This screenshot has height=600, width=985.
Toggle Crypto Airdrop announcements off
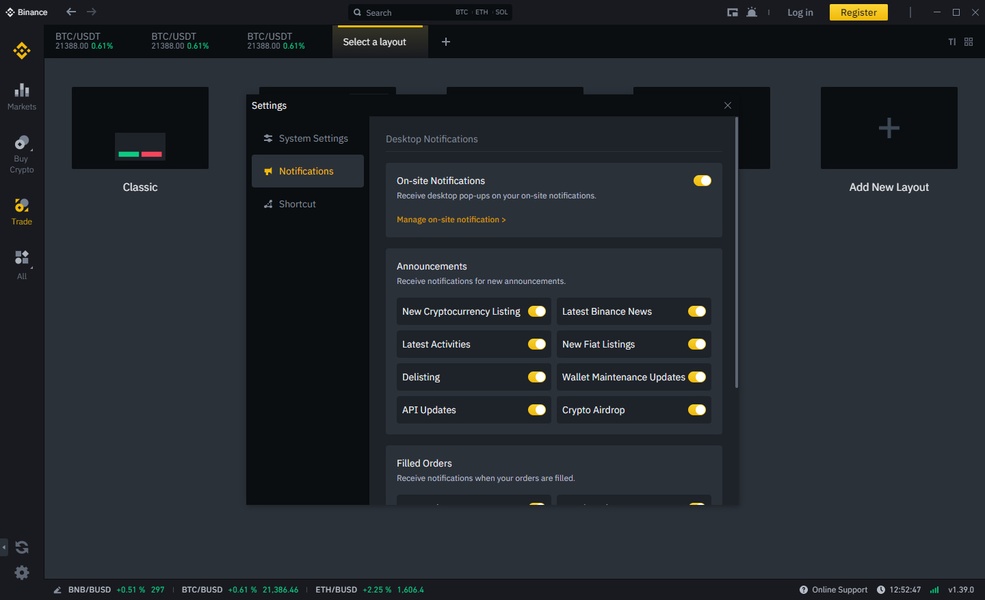(697, 410)
